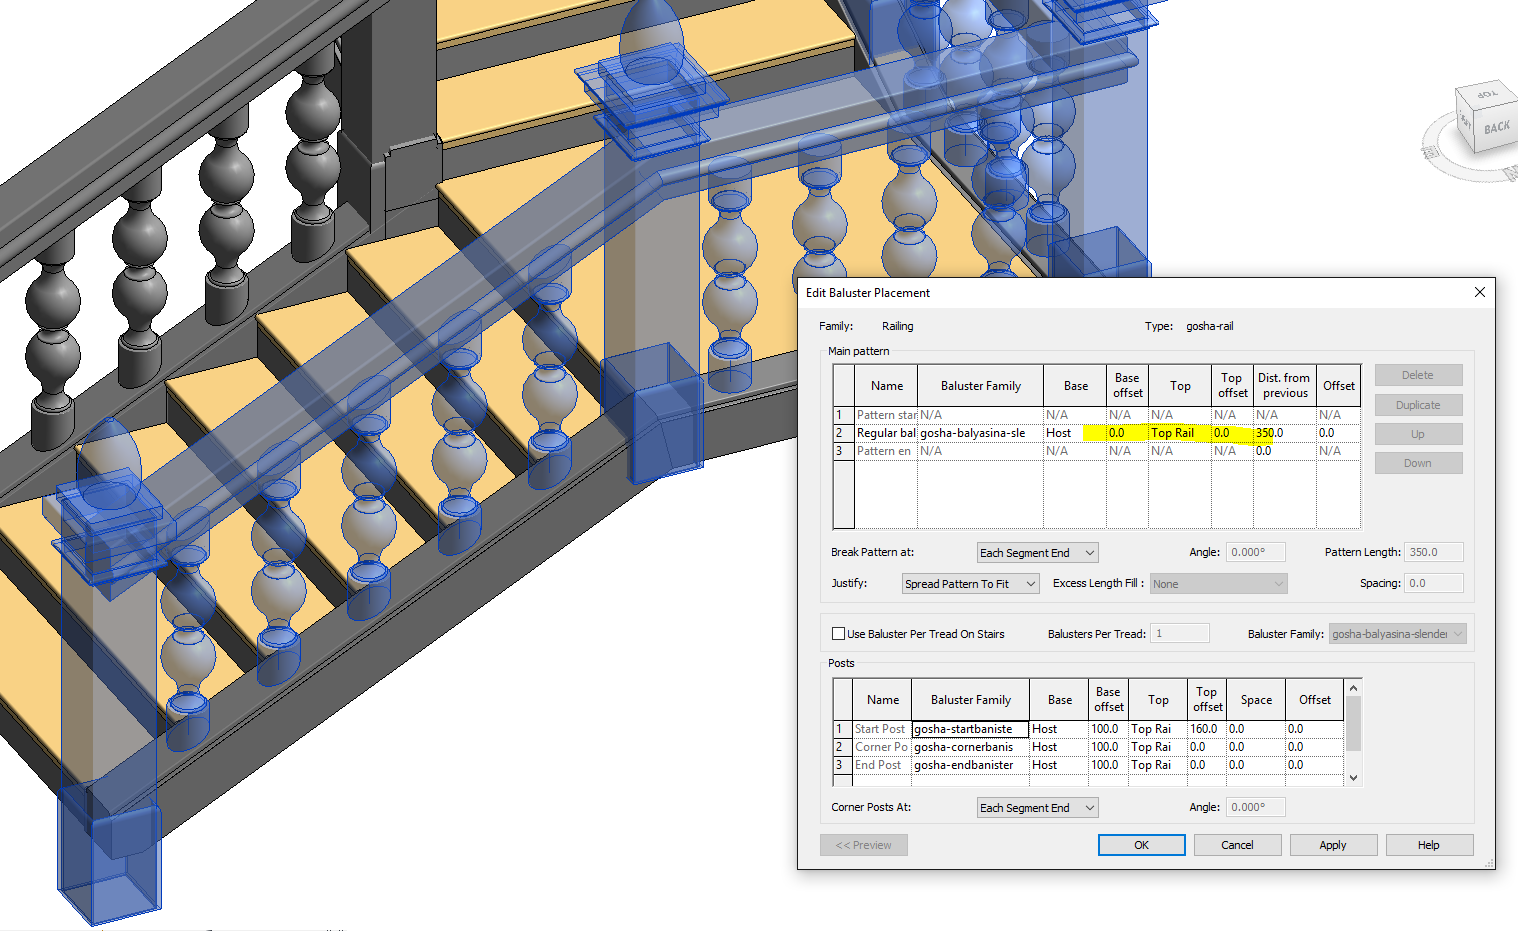Click the Top Rail cell in main pattern
The image size is (1518, 931).
click(1179, 433)
